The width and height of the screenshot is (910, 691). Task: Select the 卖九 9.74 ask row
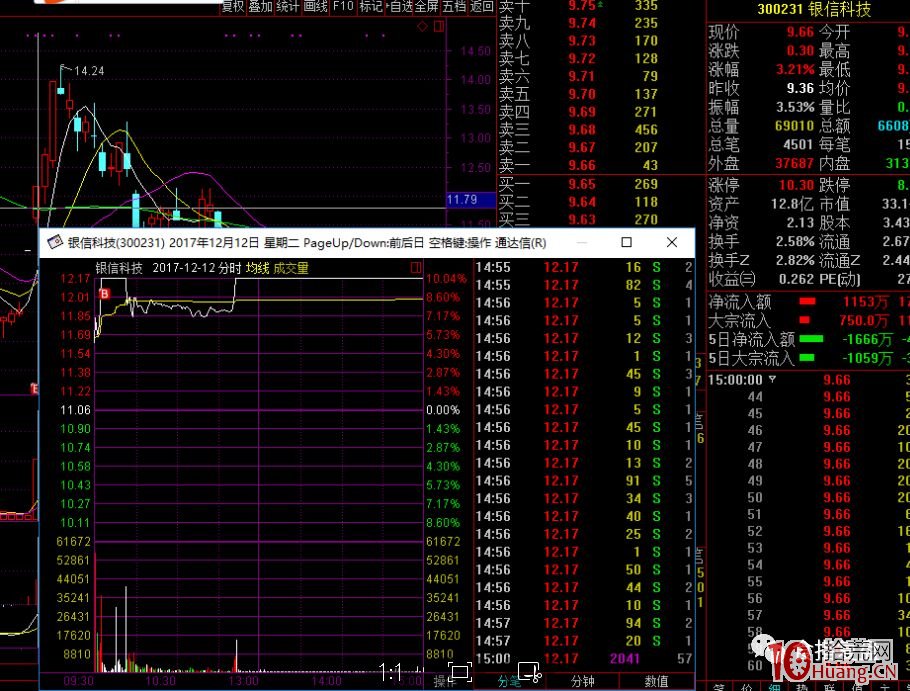pyautogui.click(x=601, y=23)
